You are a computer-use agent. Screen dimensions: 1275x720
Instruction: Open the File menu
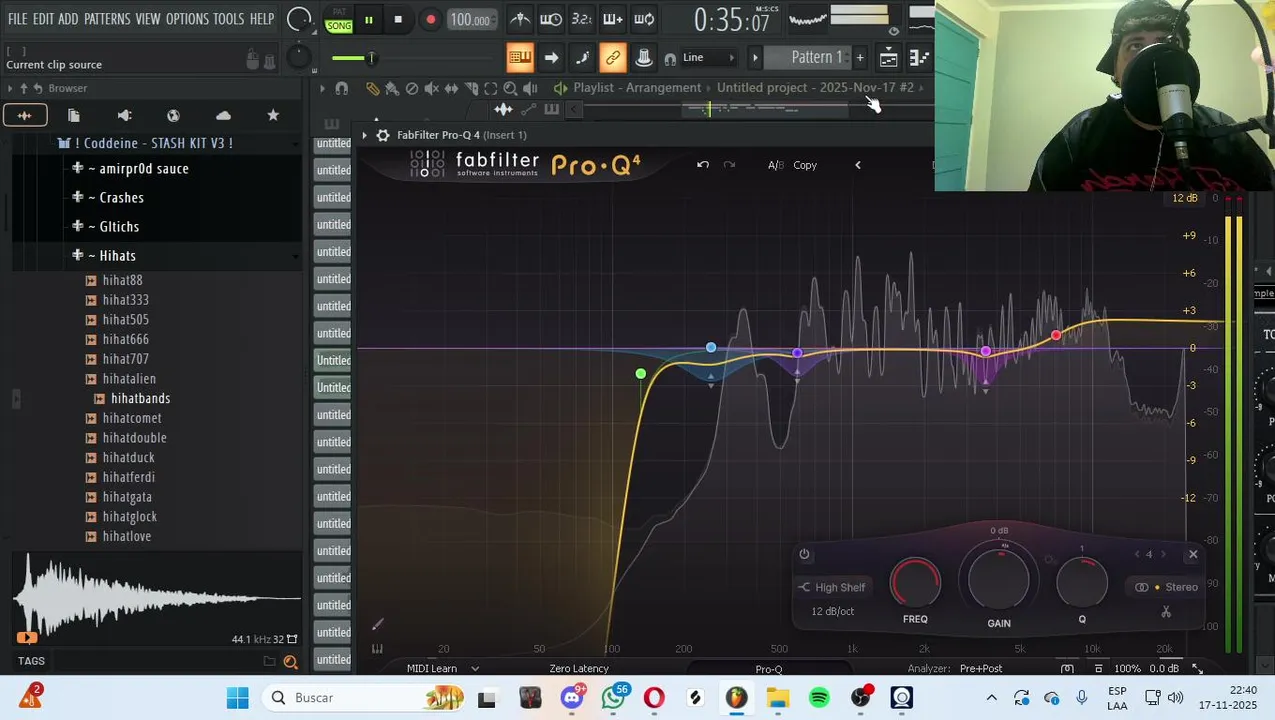click(x=17, y=19)
